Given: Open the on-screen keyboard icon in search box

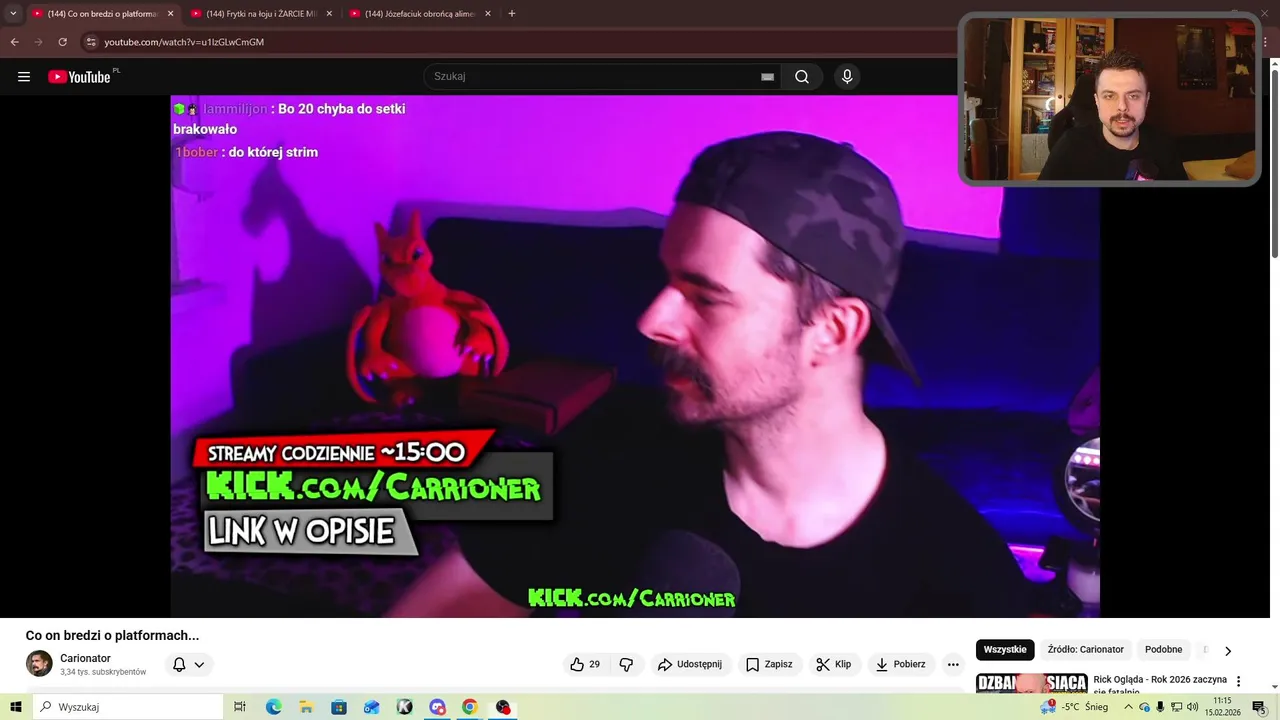Looking at the screenshot, I should point(767,77).
